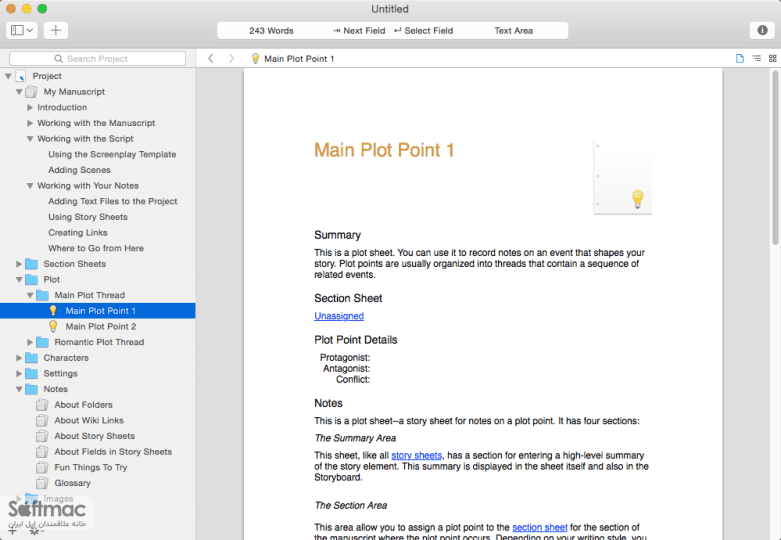Follow the section sheet link

(539, 527)
